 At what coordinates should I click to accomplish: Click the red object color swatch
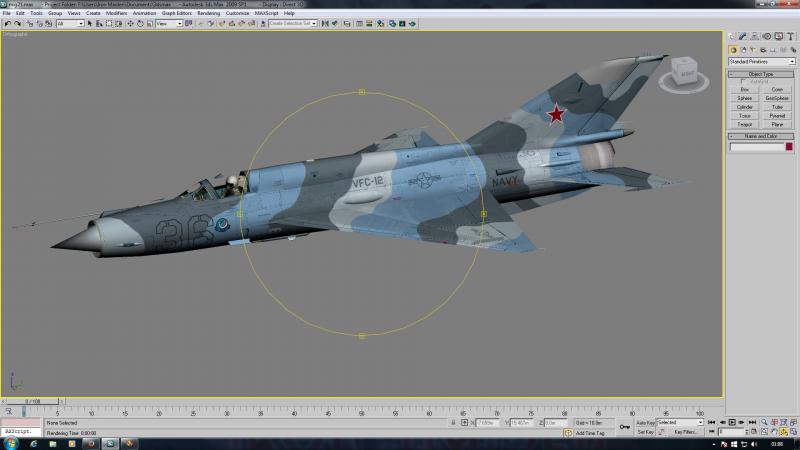tap(789, 147)
